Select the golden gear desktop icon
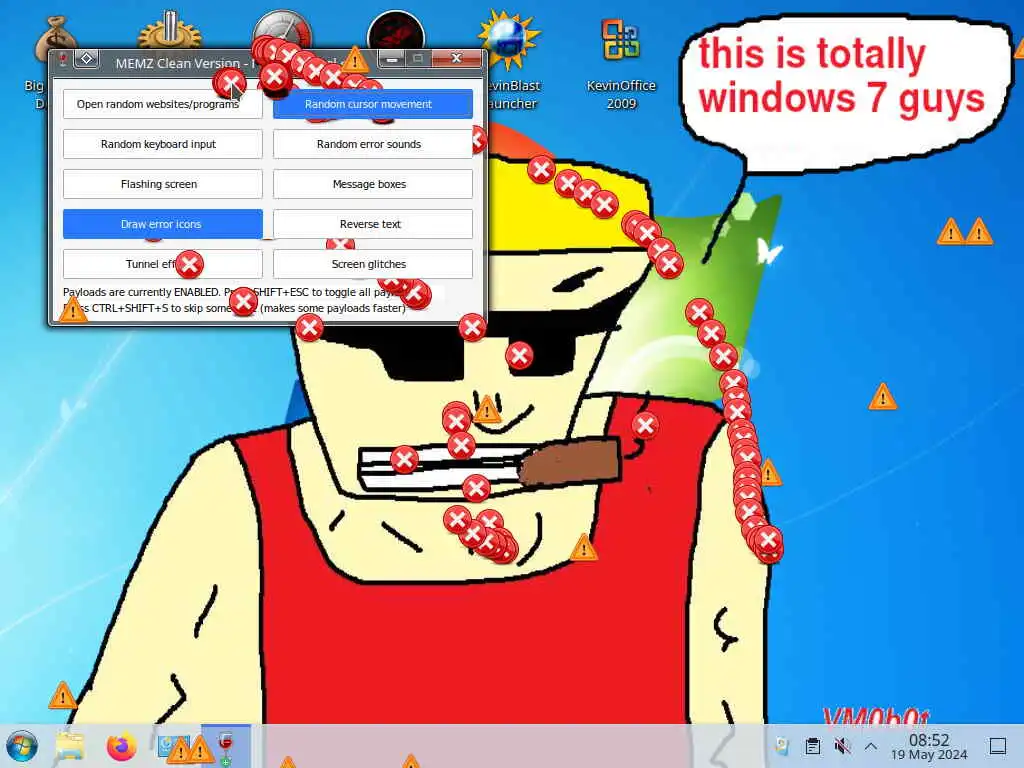Viewport: 1024px width, 768px height. click(170, 31)
